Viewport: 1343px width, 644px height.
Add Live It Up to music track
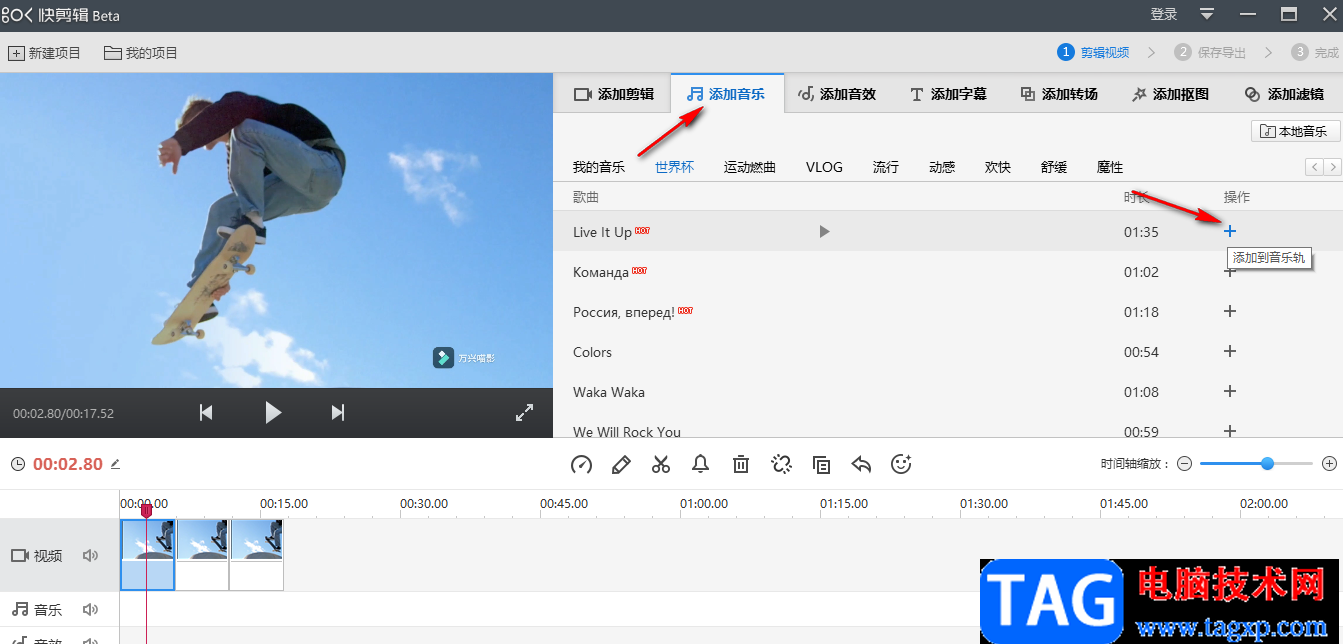click(1230, 231)
